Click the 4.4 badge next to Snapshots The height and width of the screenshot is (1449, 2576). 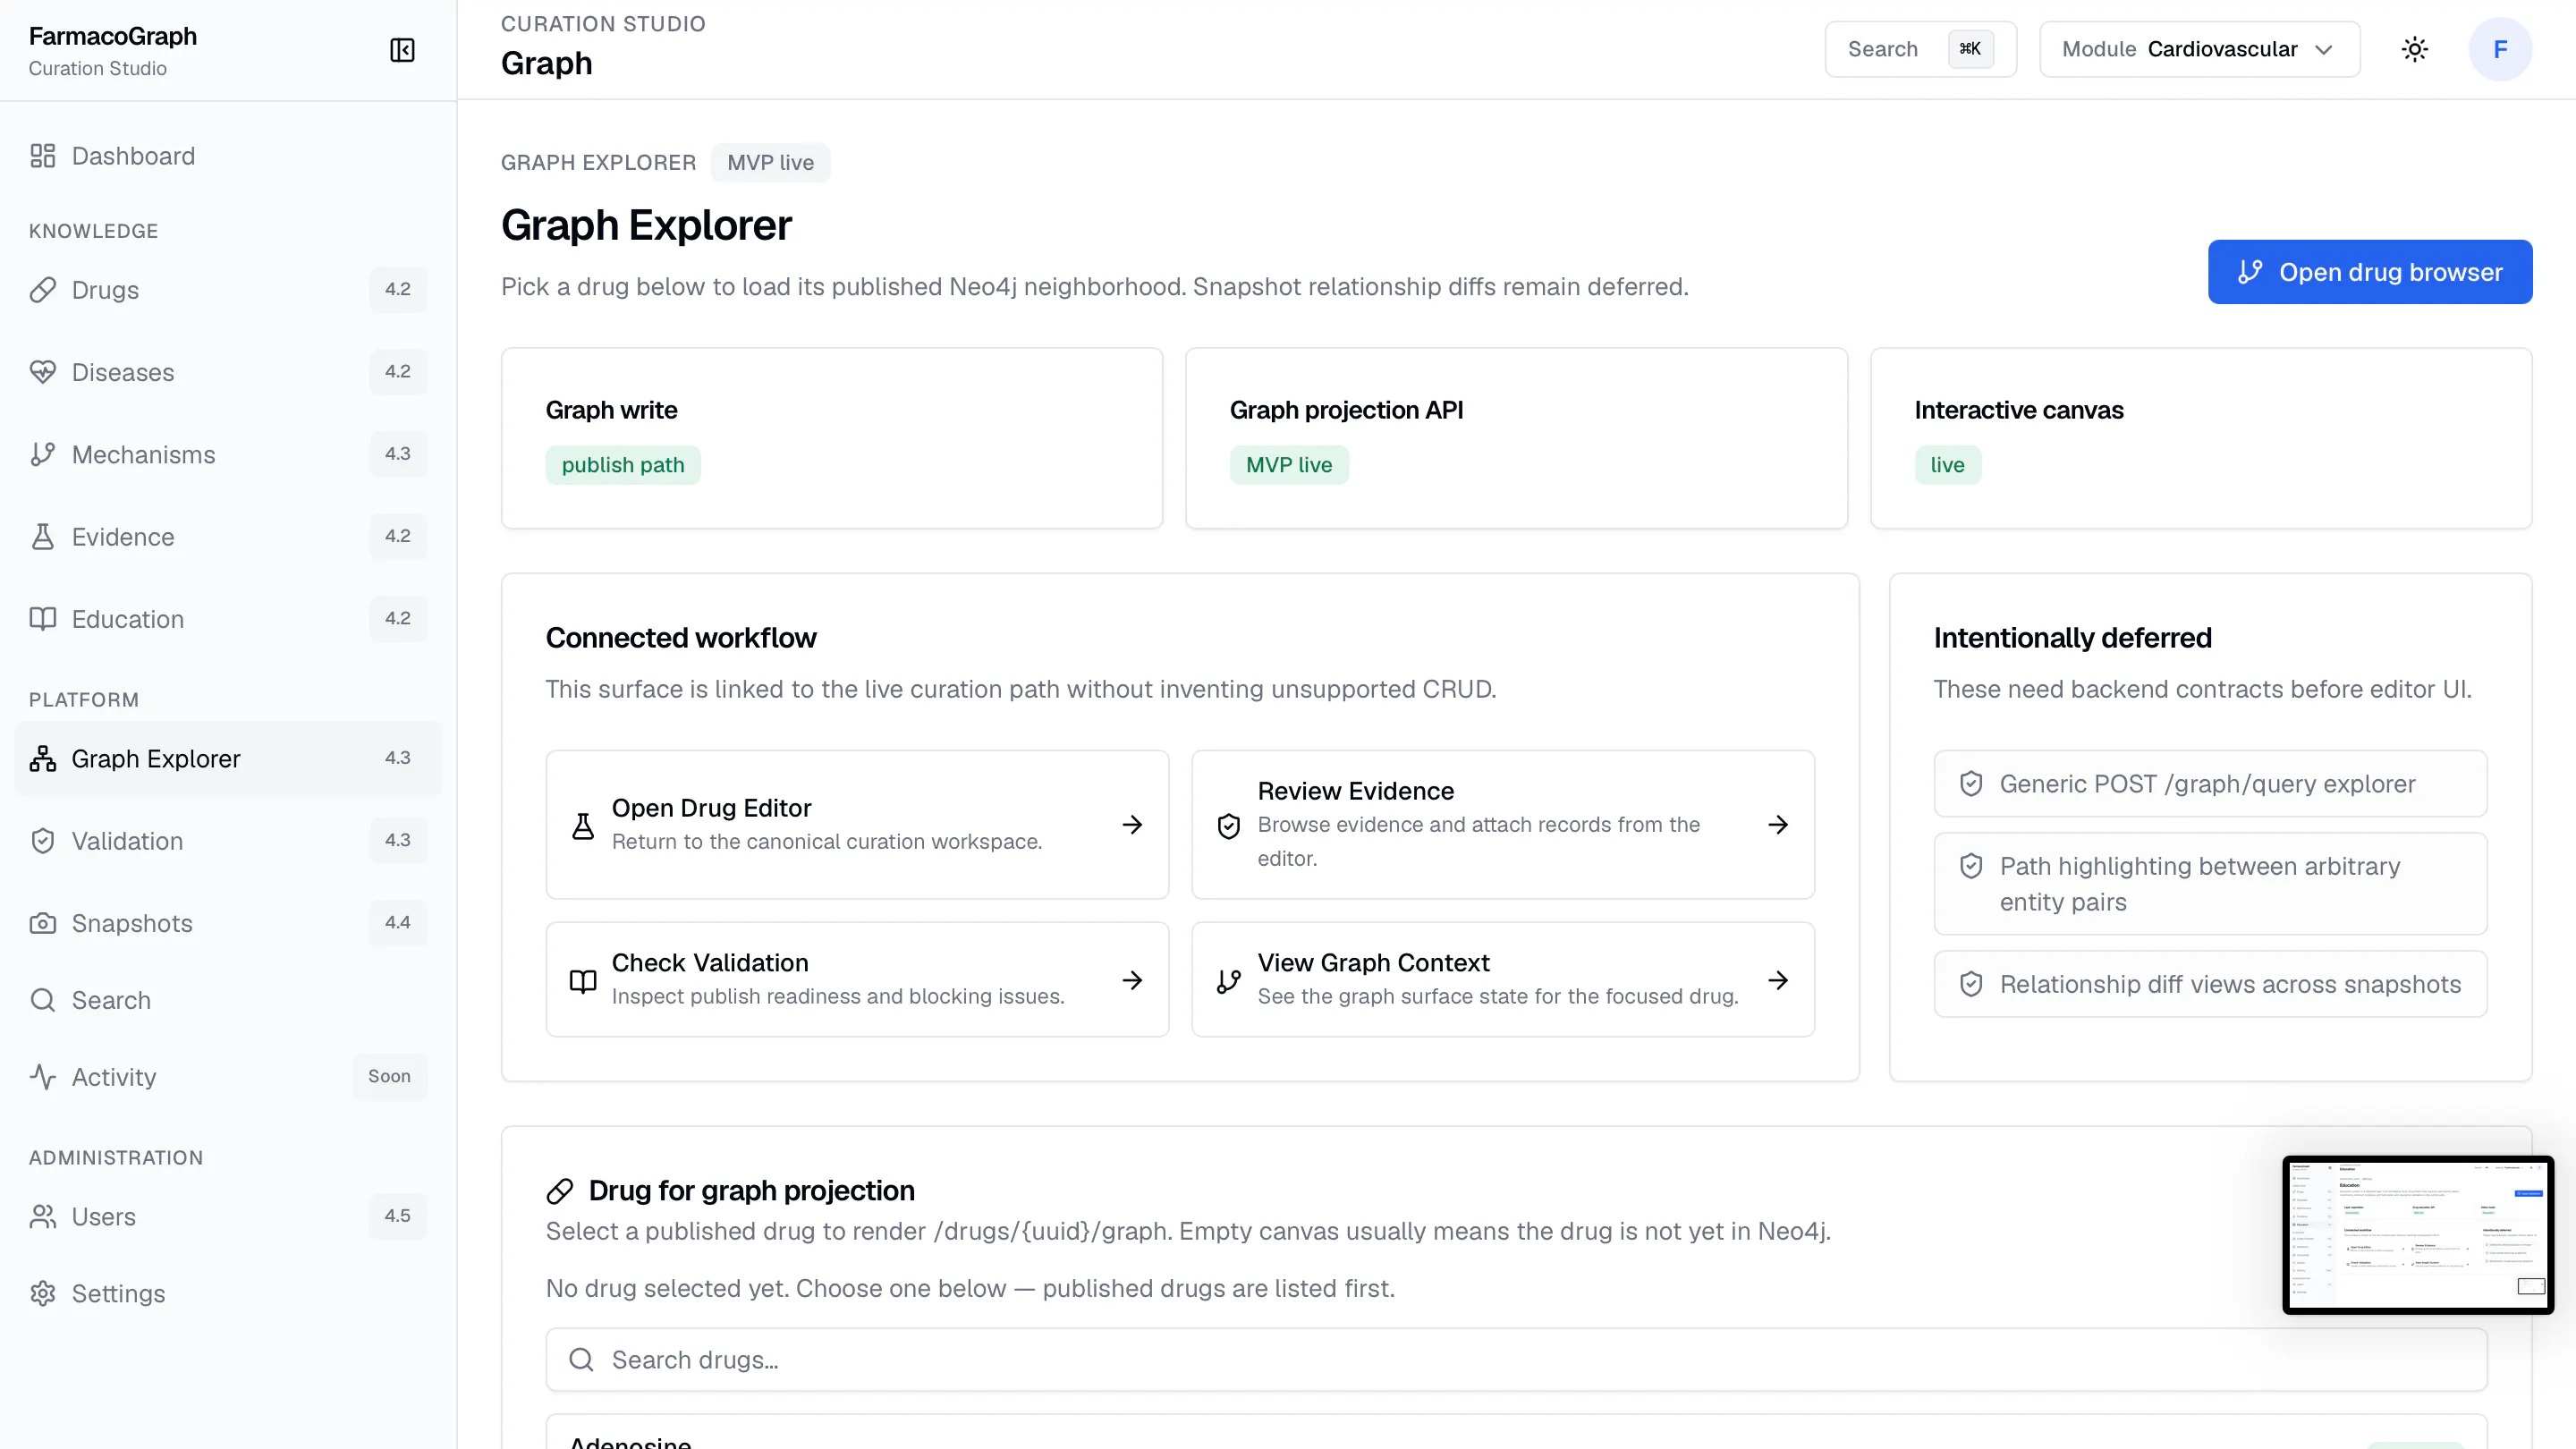pos(397,923)
